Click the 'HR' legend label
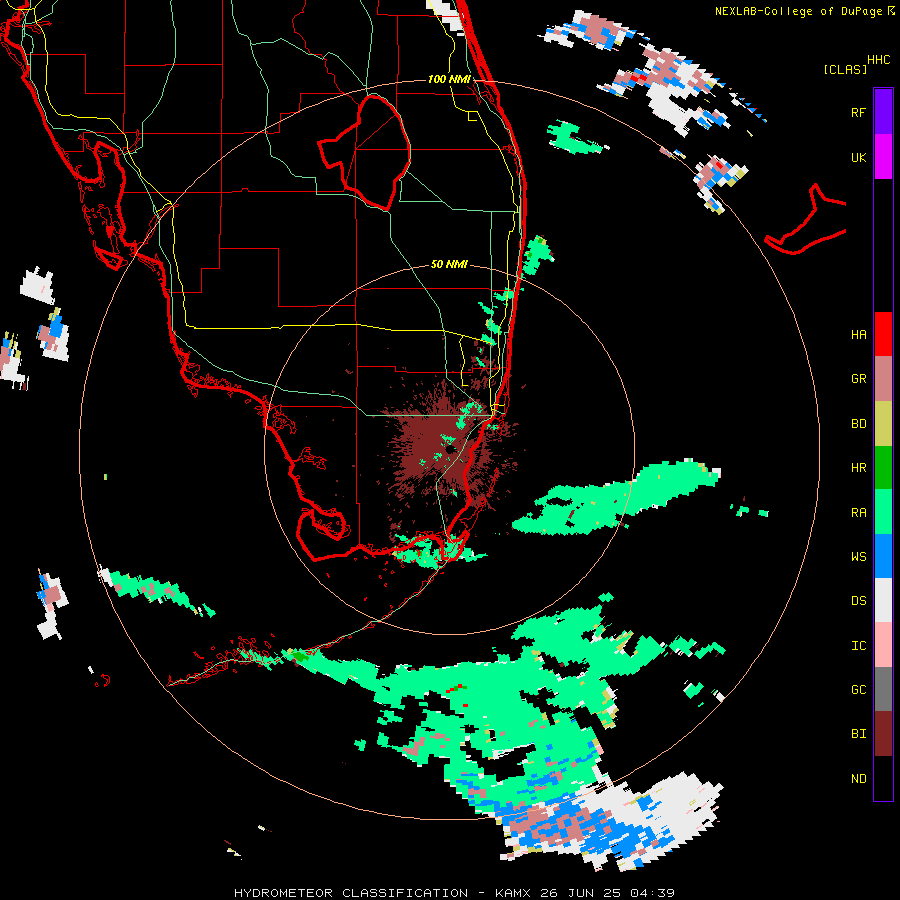Image resolution: width=900 pixels, height=900 pixels. pyautogui.click(x=858, y=468)
